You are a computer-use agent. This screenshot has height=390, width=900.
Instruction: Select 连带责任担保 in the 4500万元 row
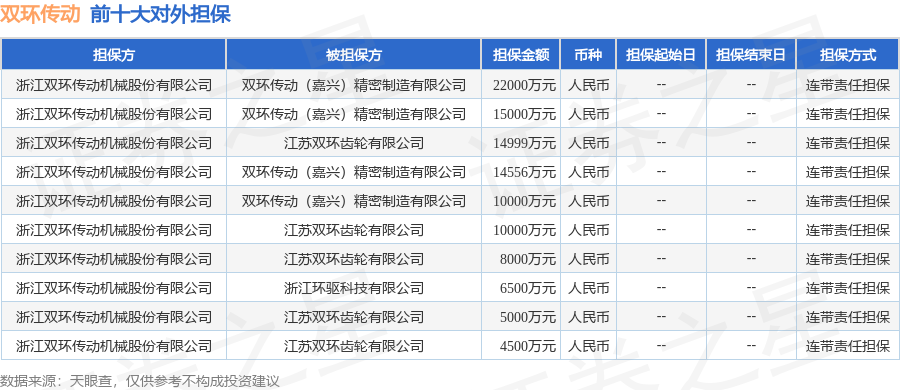[848, 346]
